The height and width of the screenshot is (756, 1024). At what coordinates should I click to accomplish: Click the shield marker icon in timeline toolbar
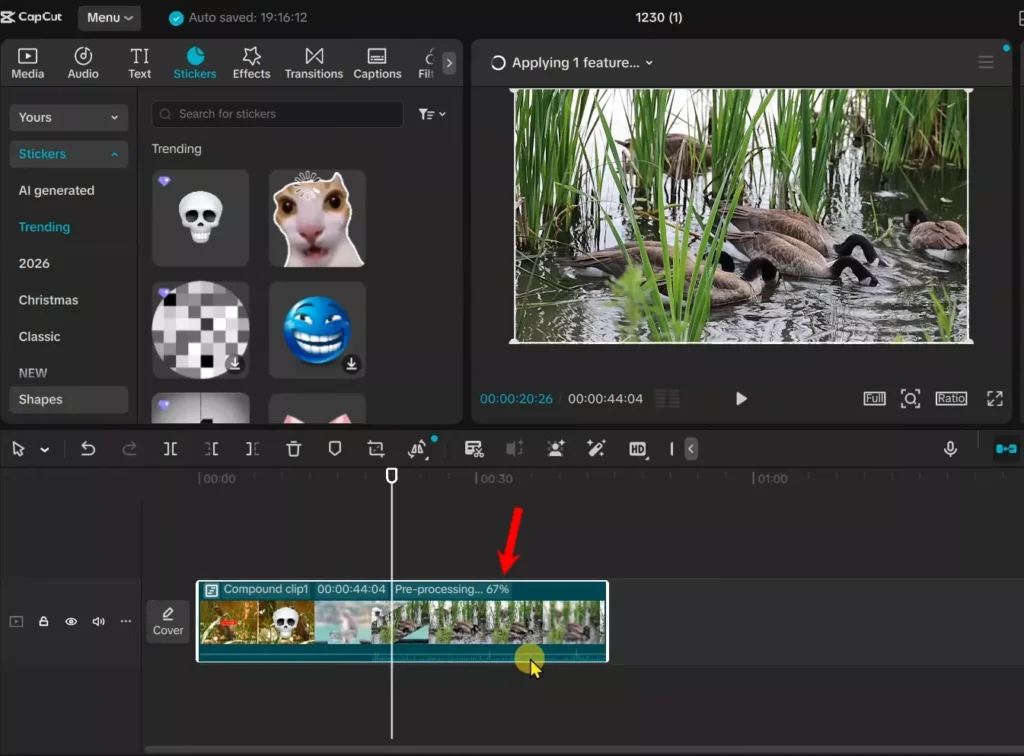[x=335, y=449]
